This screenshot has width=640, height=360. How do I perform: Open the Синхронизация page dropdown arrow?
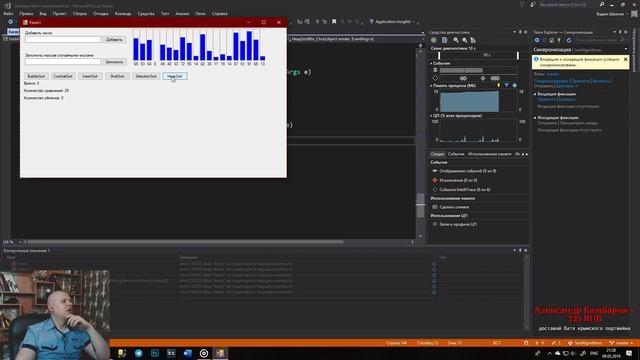pos(626,49)
